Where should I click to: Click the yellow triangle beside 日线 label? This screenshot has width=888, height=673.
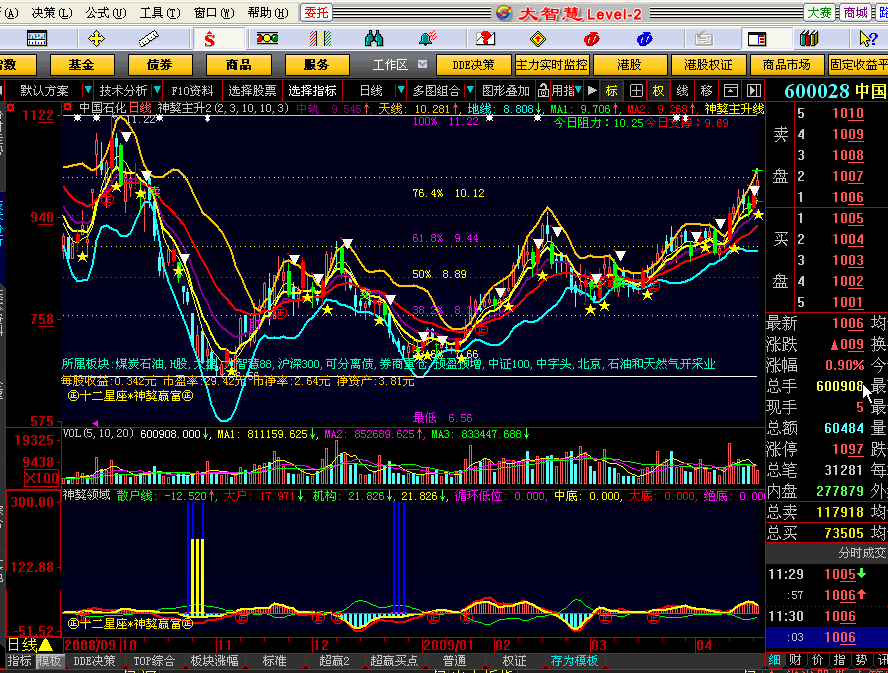(46, 645)
